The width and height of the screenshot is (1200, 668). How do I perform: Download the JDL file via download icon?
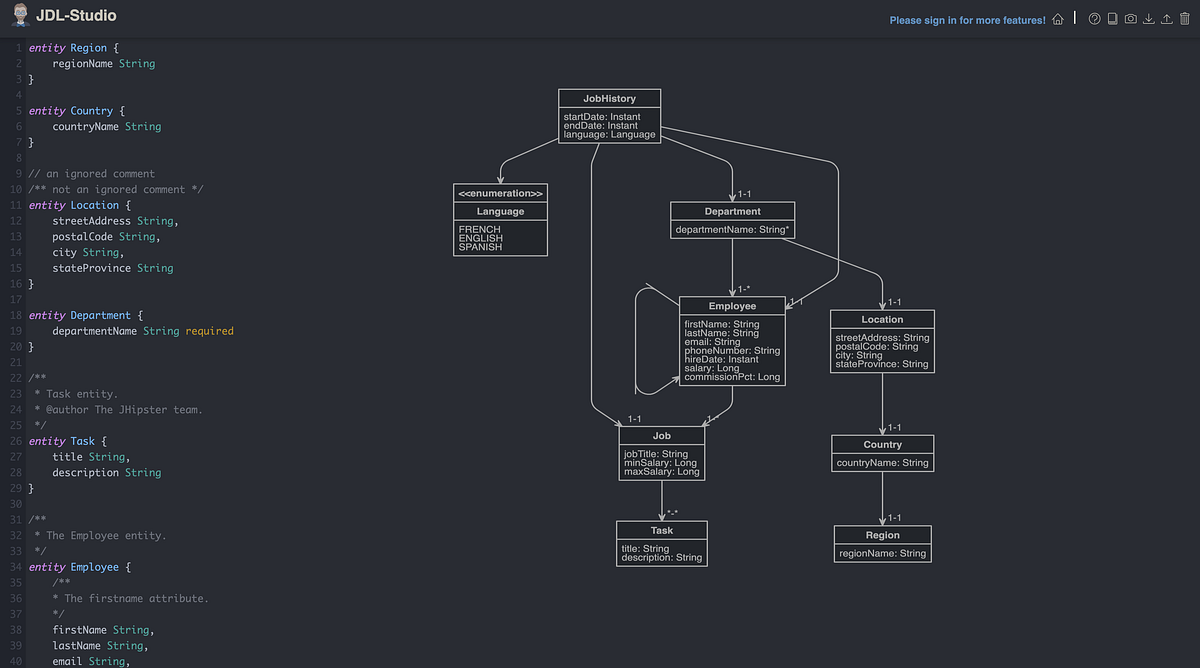coord(1148,18)
